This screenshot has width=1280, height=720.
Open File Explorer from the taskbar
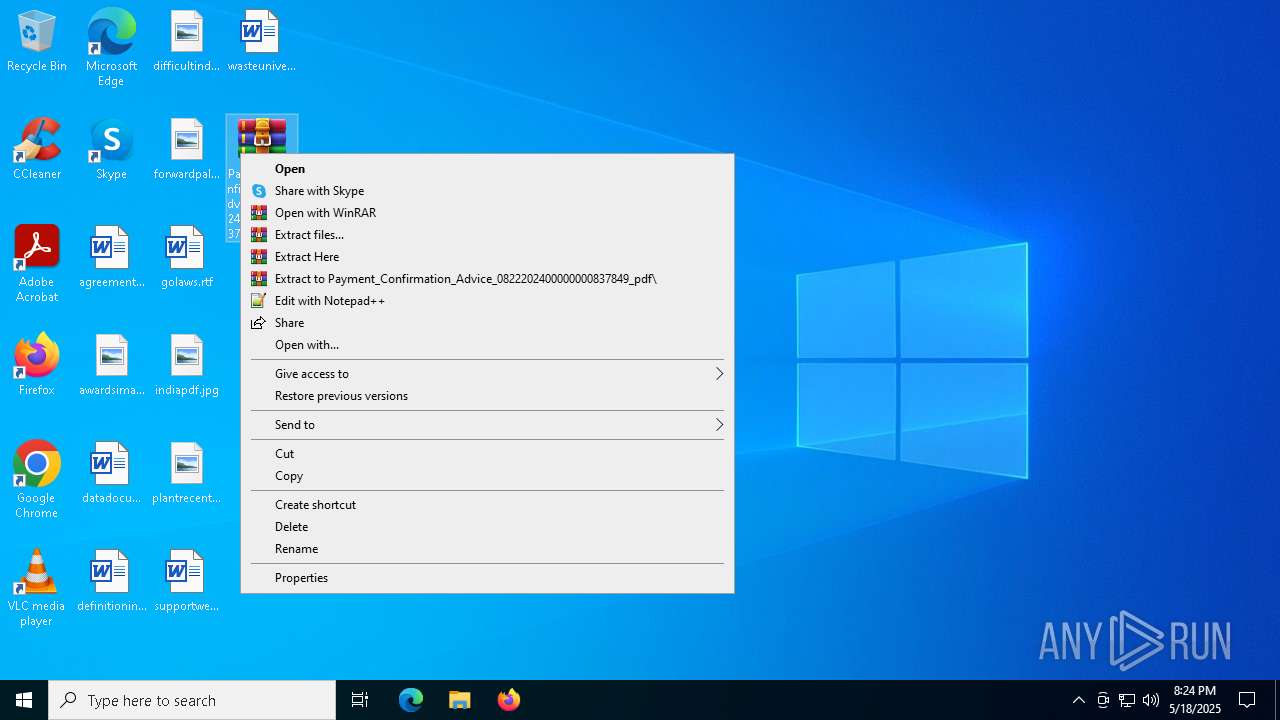[459, 700]
